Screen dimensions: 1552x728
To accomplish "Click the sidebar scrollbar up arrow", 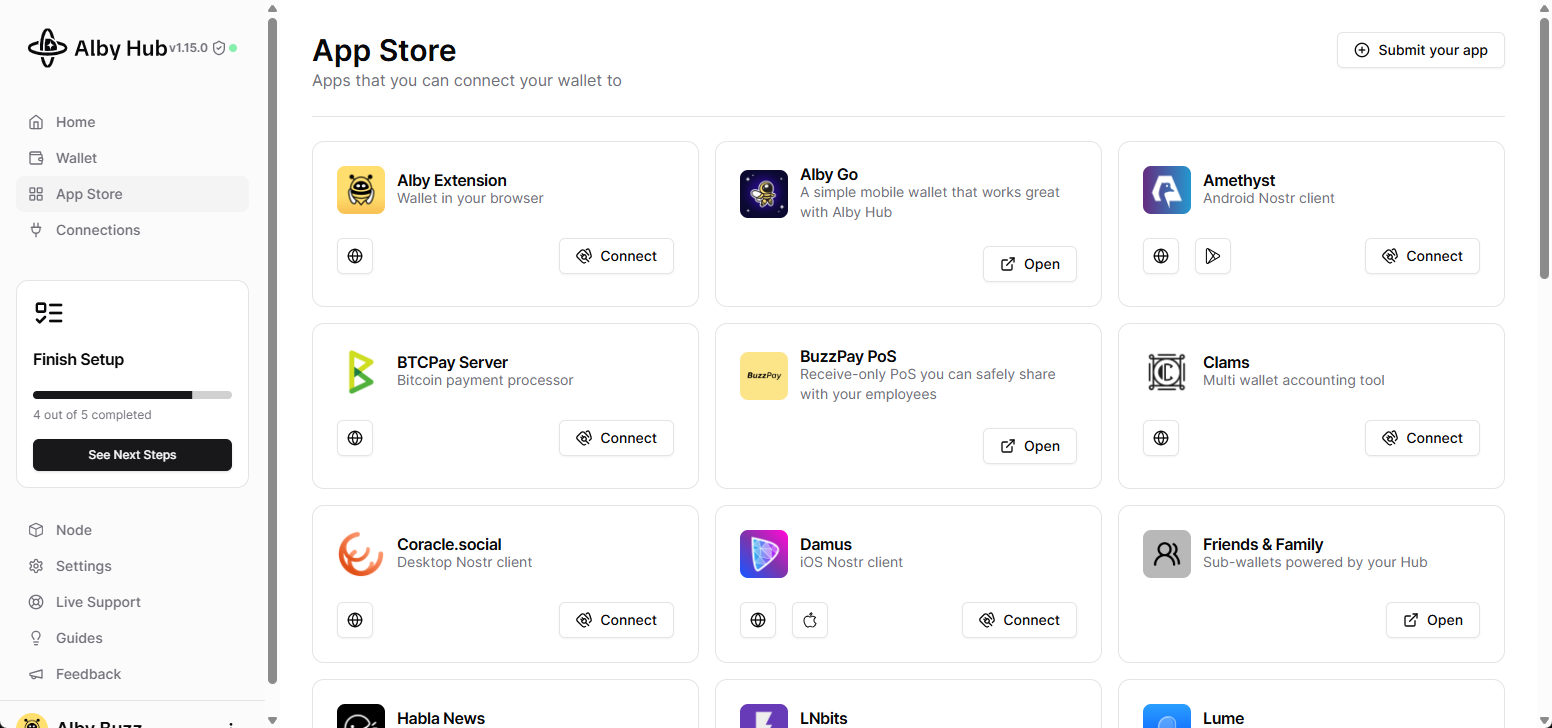I will pyautogui.click(x=273, y=8).
